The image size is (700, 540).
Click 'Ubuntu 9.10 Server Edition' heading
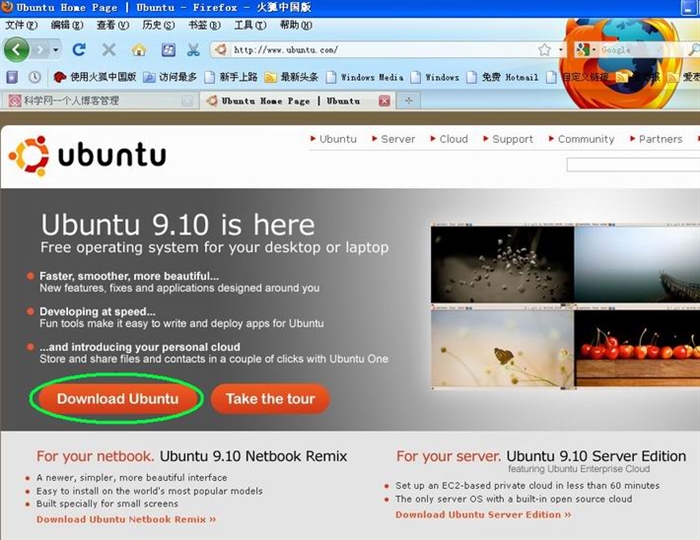tap(596, 456)
